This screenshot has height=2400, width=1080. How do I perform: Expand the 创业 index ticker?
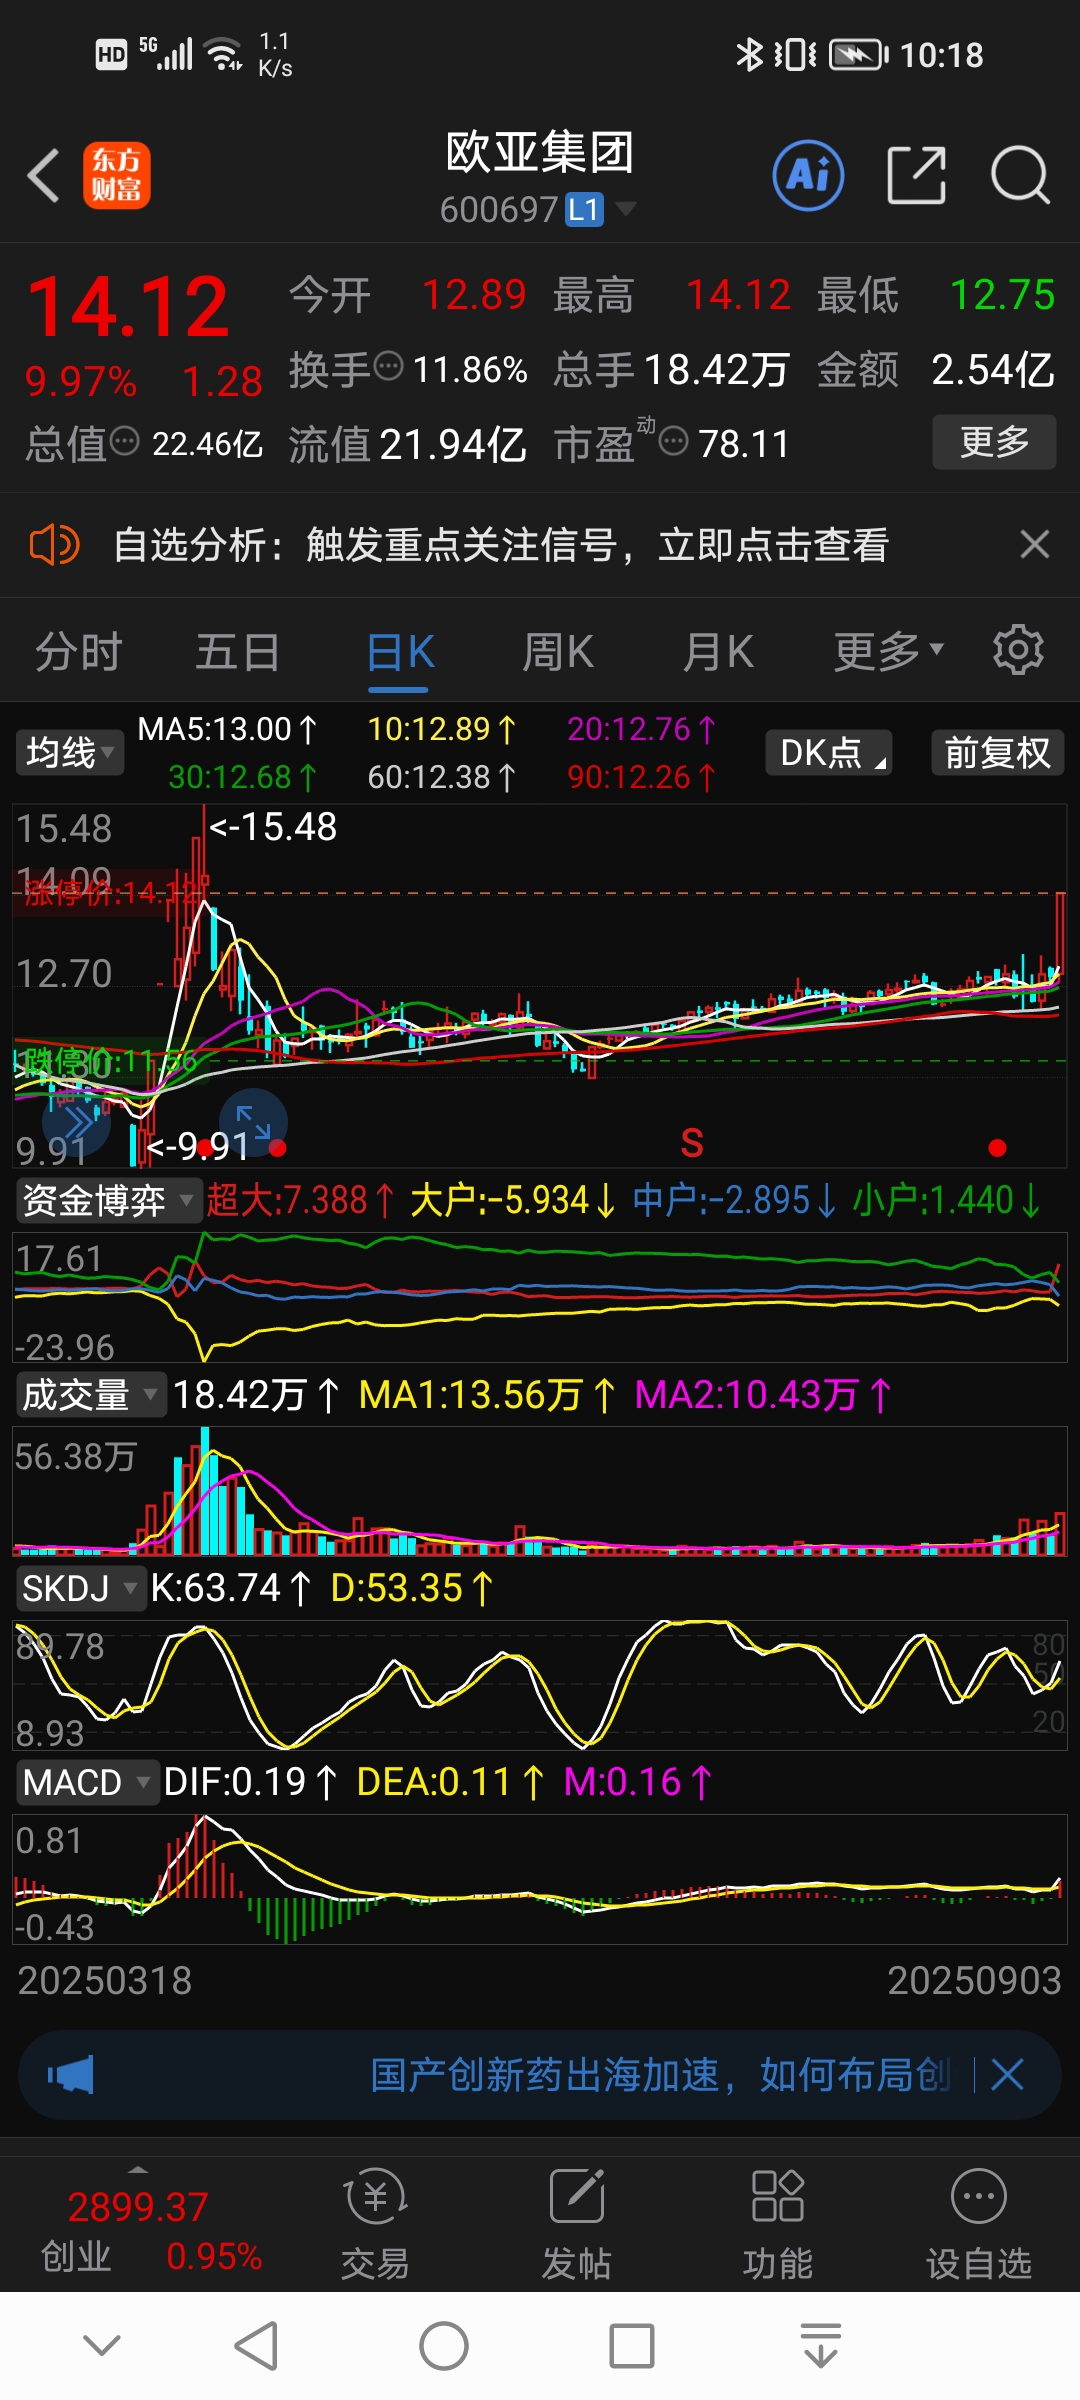tap(138, 2169)
